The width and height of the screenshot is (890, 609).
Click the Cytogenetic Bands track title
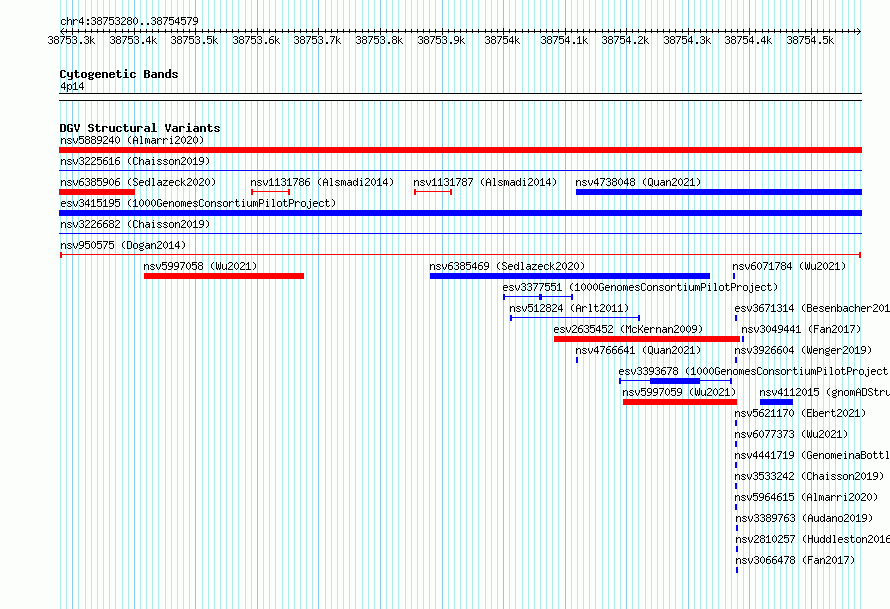tap(119, 74)
